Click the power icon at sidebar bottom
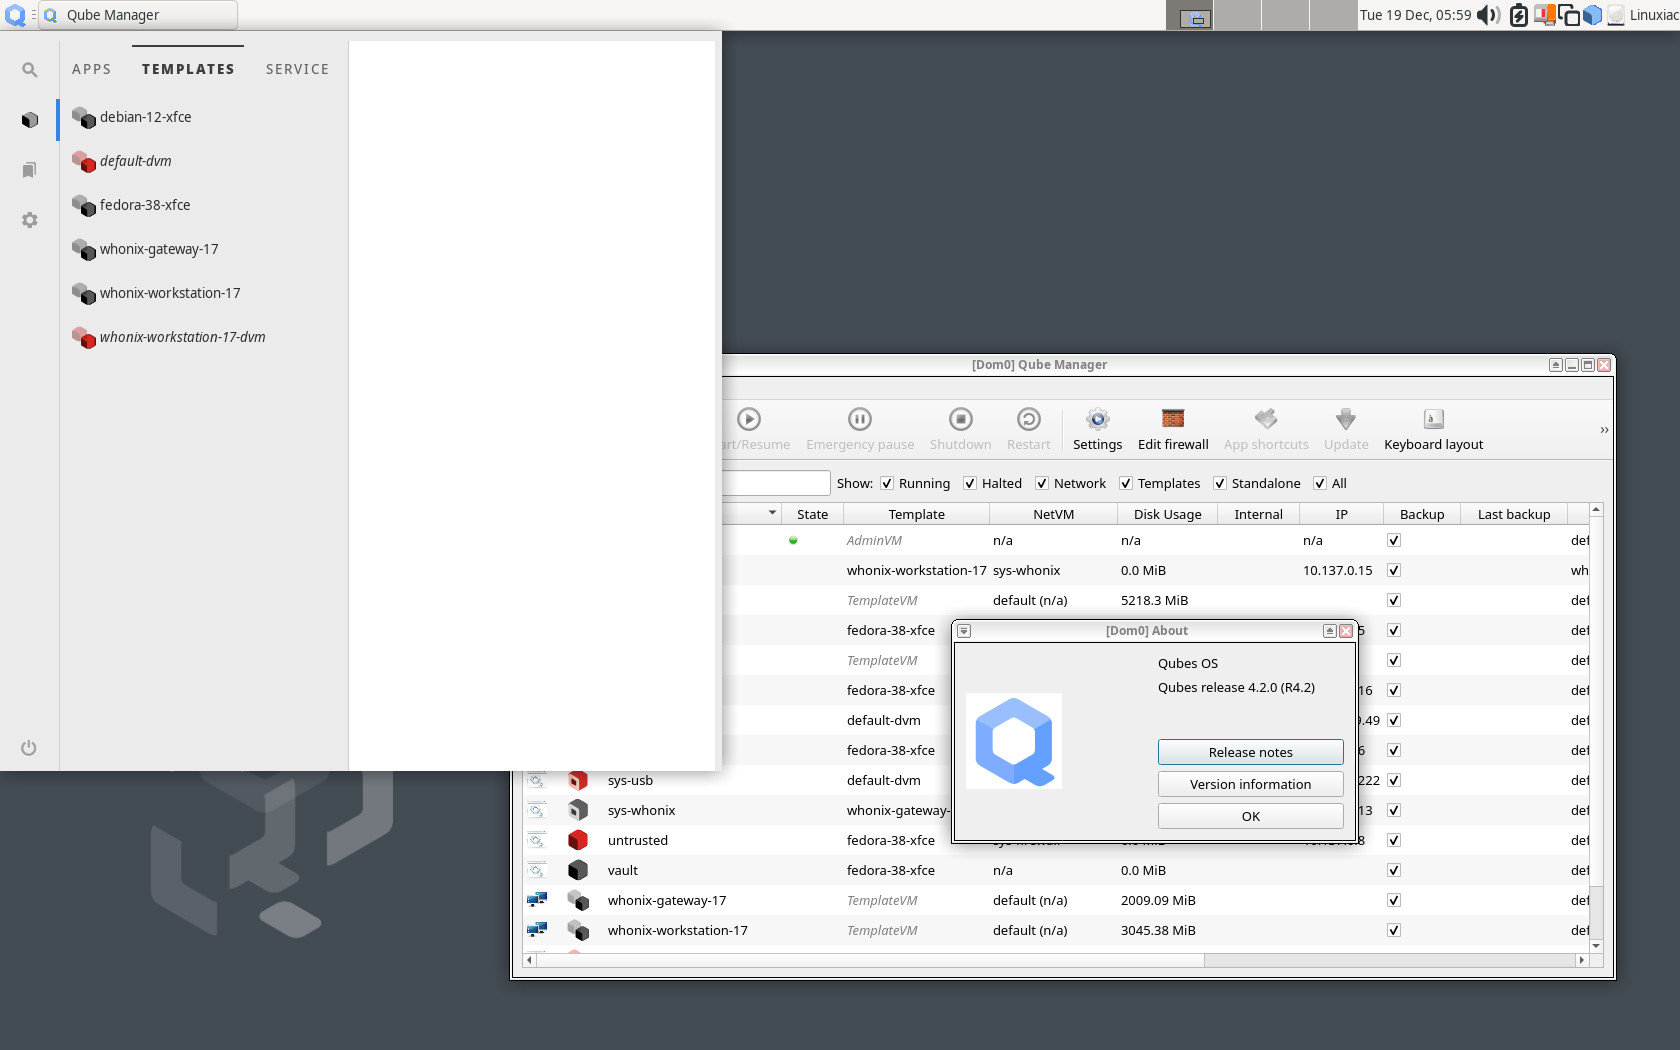 click(x=29, y=748)
